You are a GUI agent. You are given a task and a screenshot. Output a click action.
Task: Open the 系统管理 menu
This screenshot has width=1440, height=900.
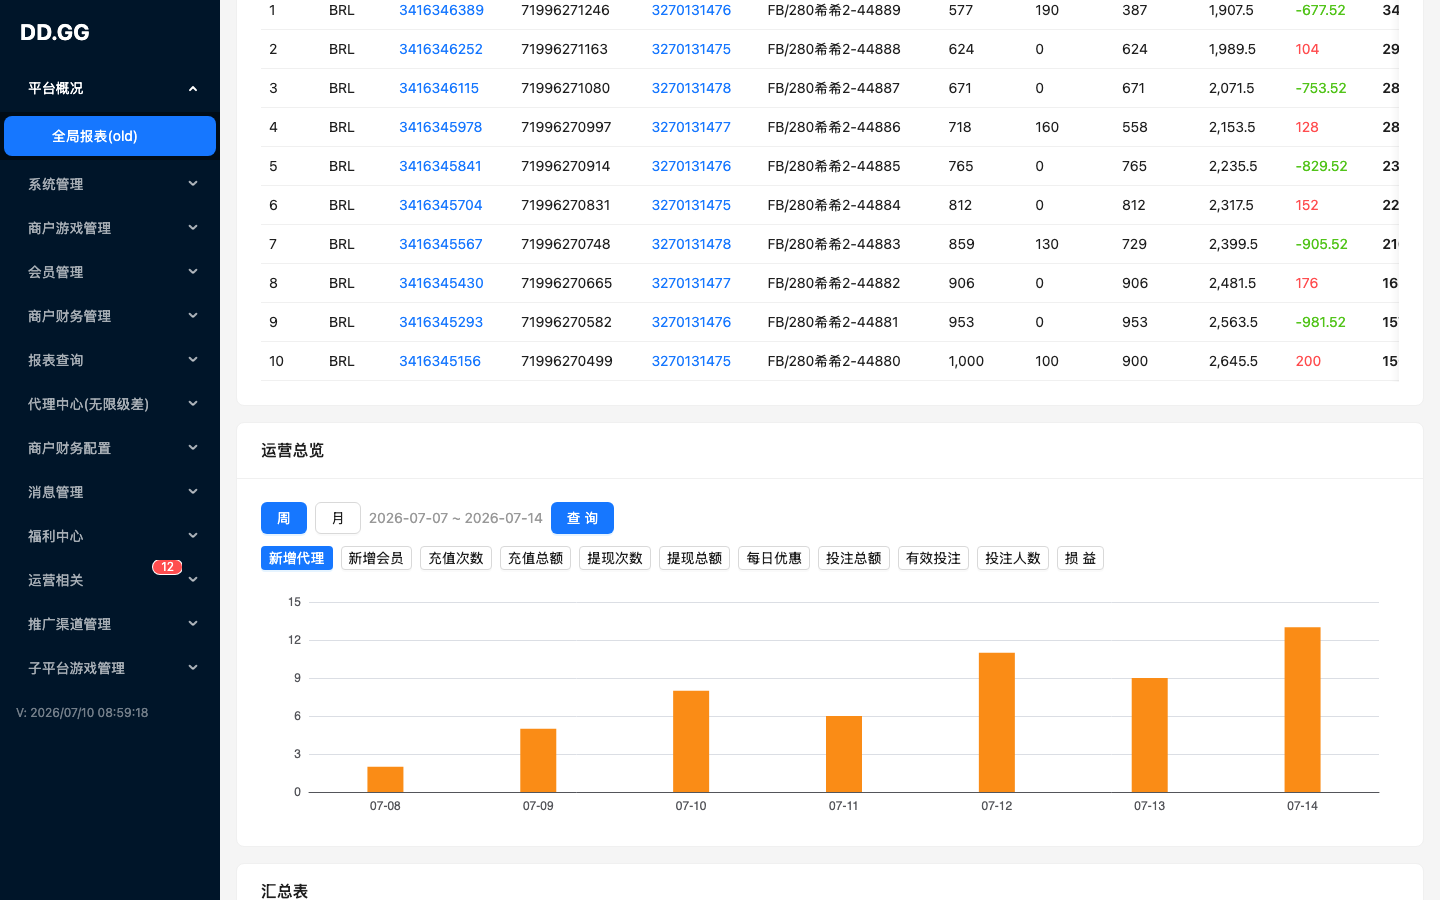pyautogui.click(x=110, y=184)
